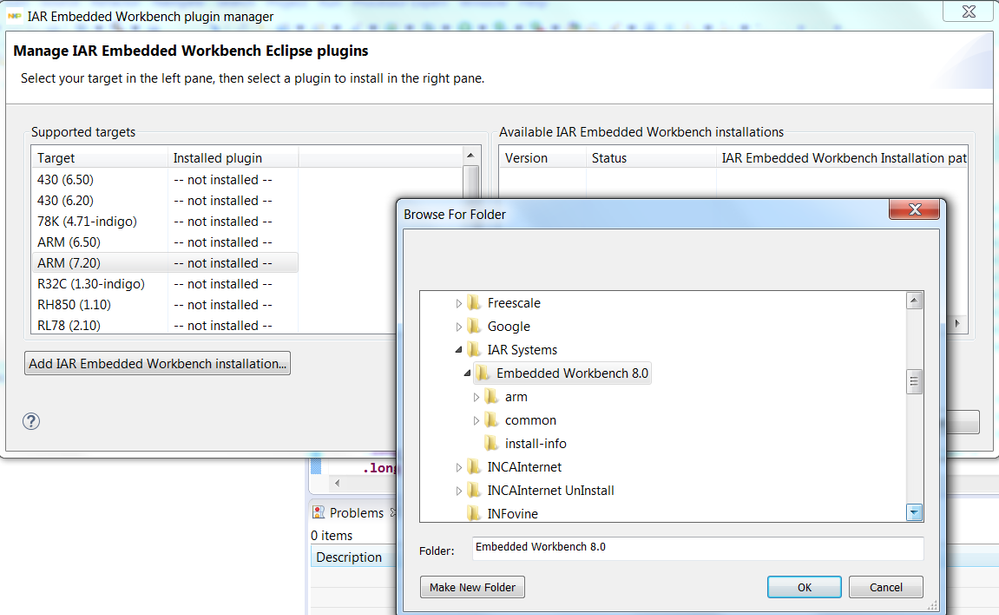Viewport: 999px width, 615px height.
Task: Expand the Freescale folder node
Action: pyautogui.click(x=458, y=303)
